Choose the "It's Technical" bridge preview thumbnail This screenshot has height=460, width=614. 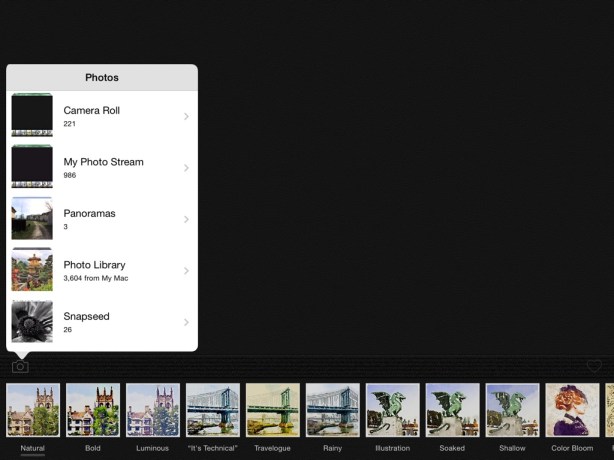(213, 410)
